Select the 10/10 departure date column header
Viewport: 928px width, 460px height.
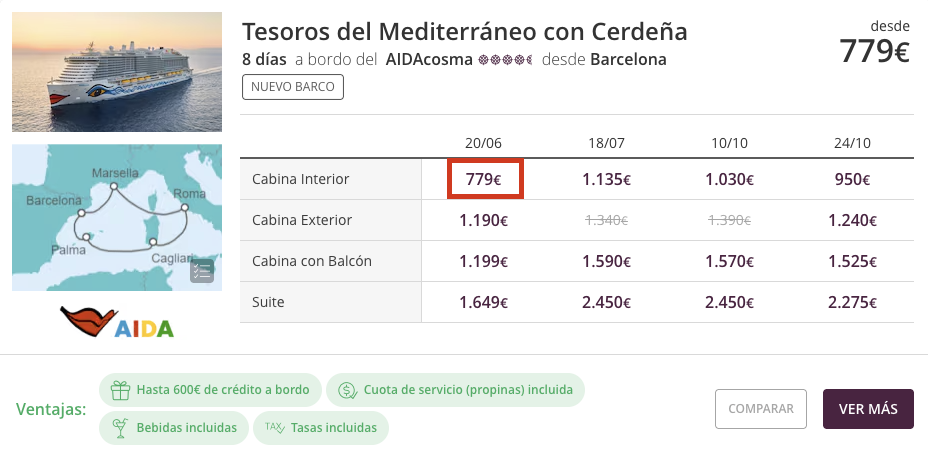pyautogui.click(x=729, y=143)
